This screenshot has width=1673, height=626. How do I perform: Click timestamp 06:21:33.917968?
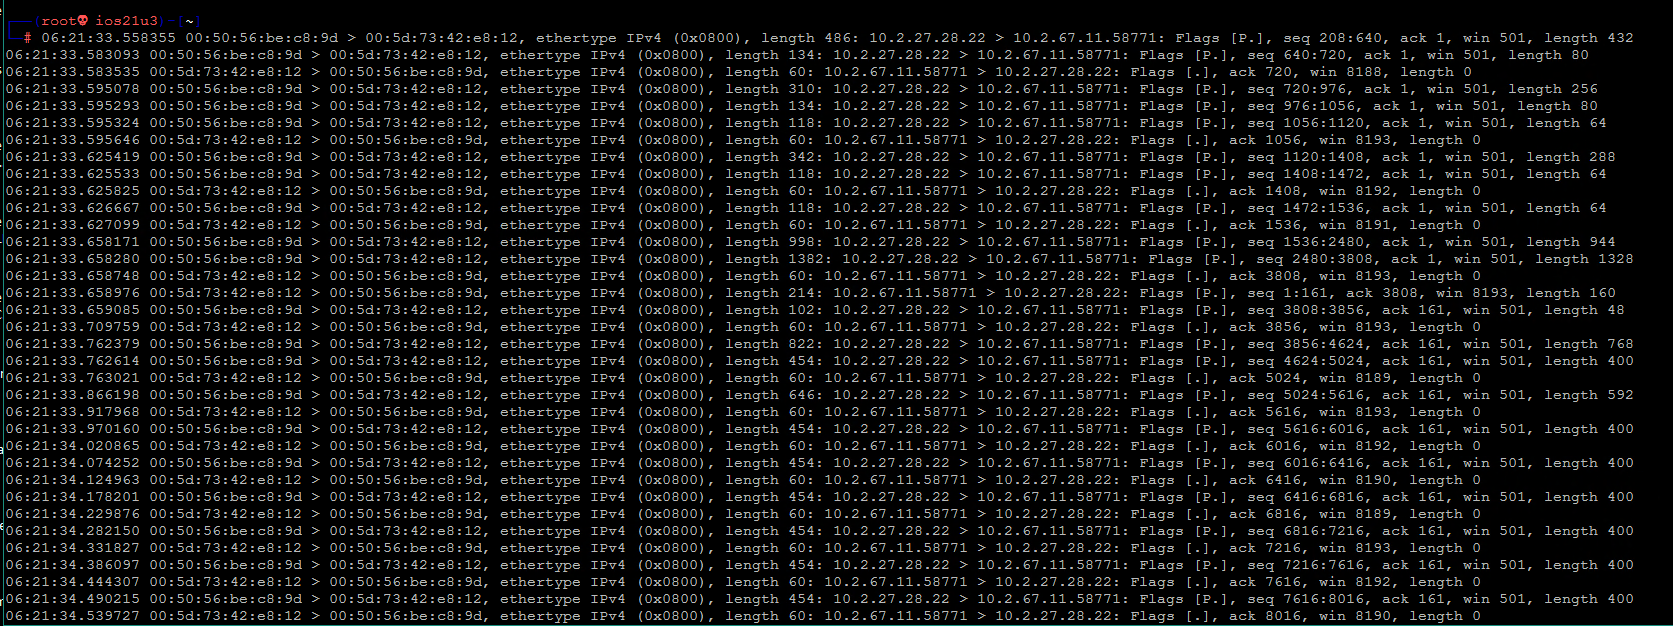[72, 412]
